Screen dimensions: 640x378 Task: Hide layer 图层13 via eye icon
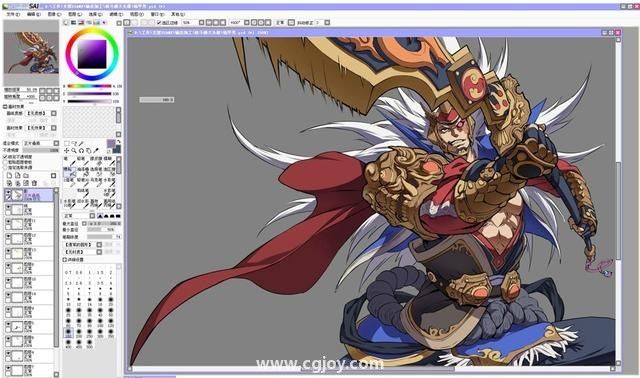9,251
